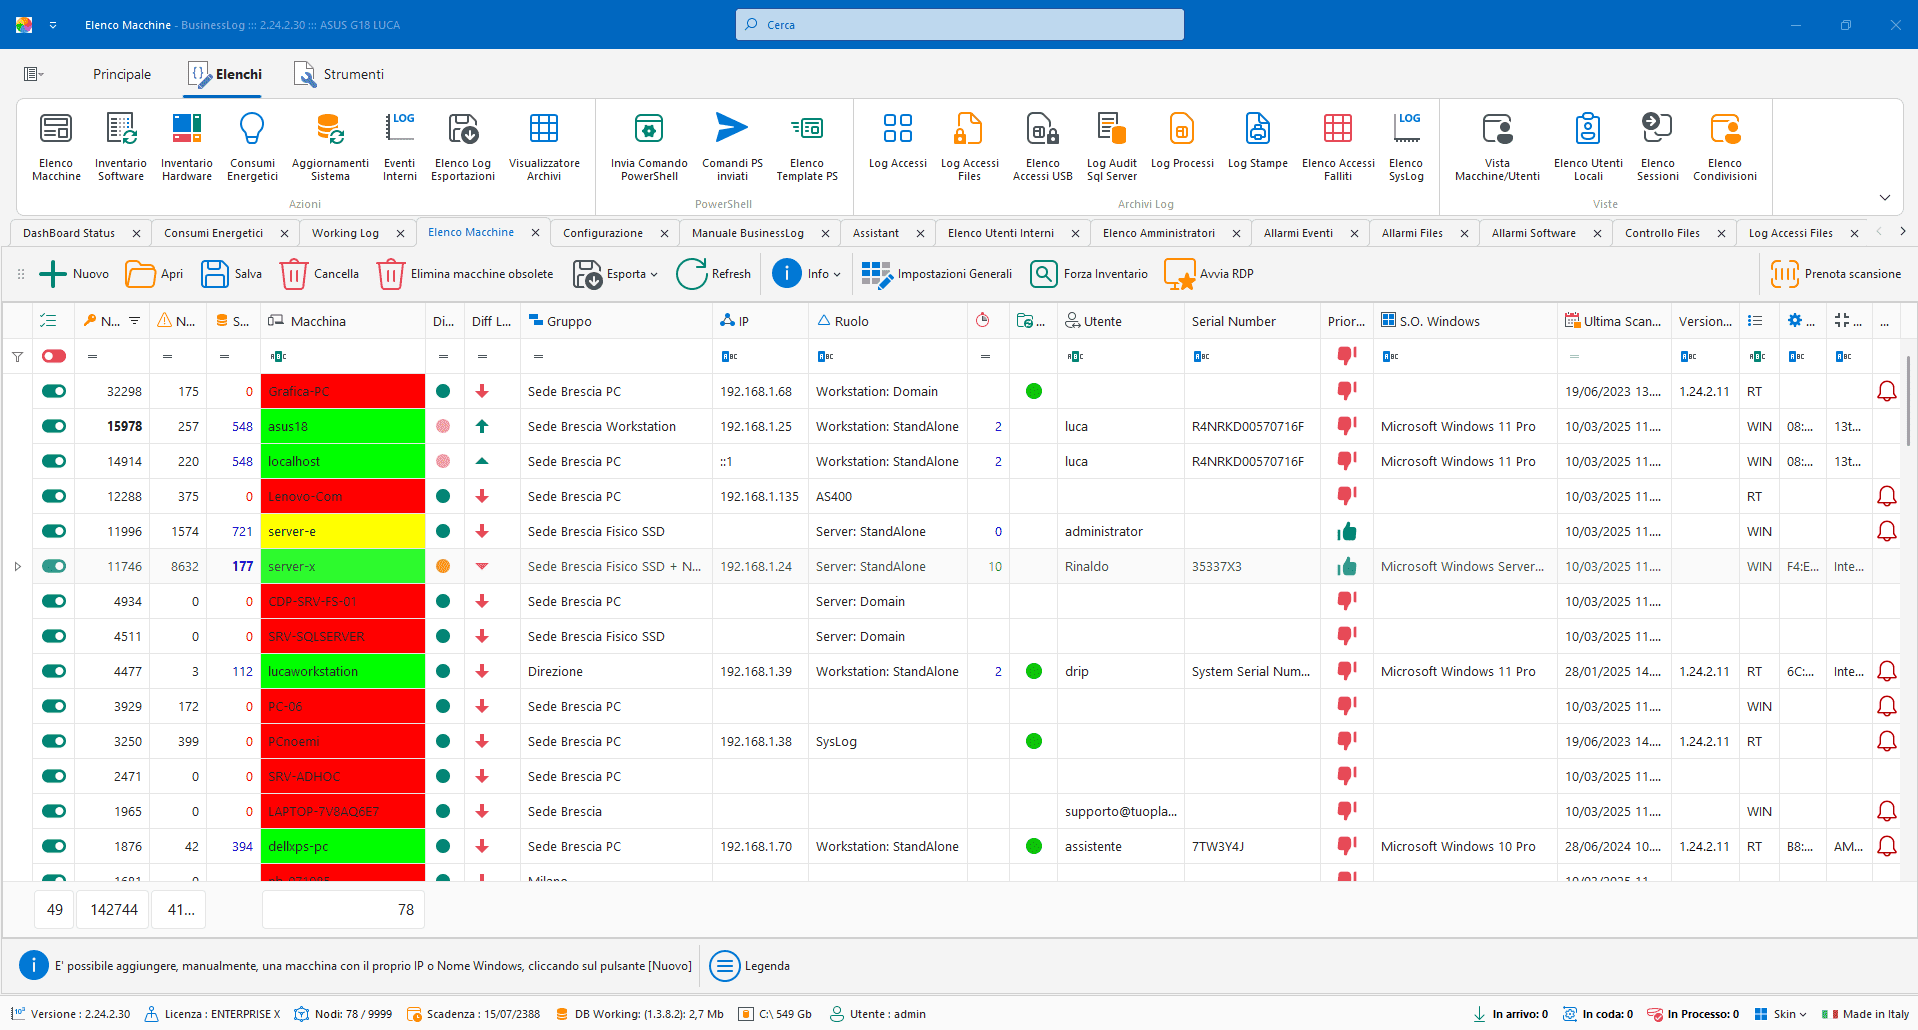Open Configurazione tab

tap(603, 233)
